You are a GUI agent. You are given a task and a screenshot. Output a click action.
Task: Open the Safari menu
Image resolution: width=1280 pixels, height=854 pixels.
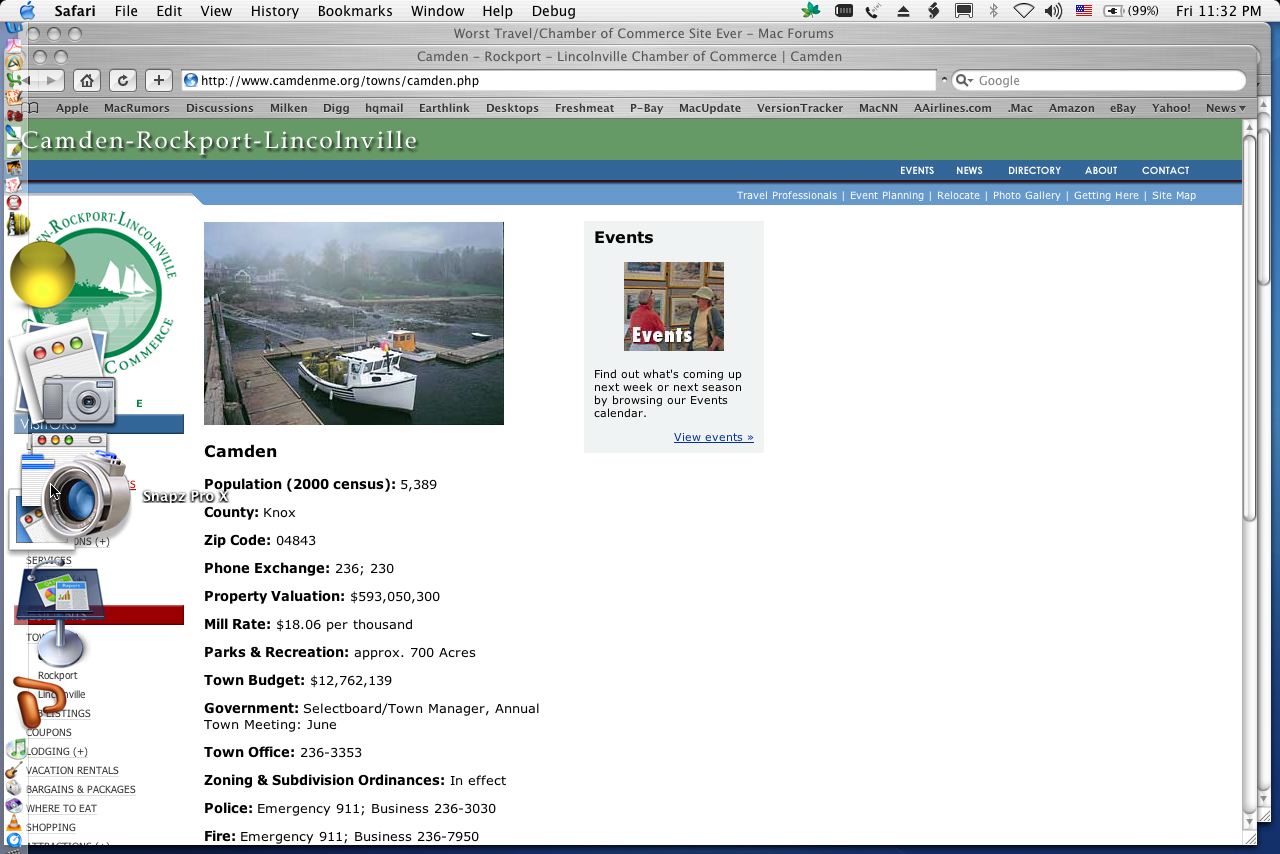click(x=75, y=11)
